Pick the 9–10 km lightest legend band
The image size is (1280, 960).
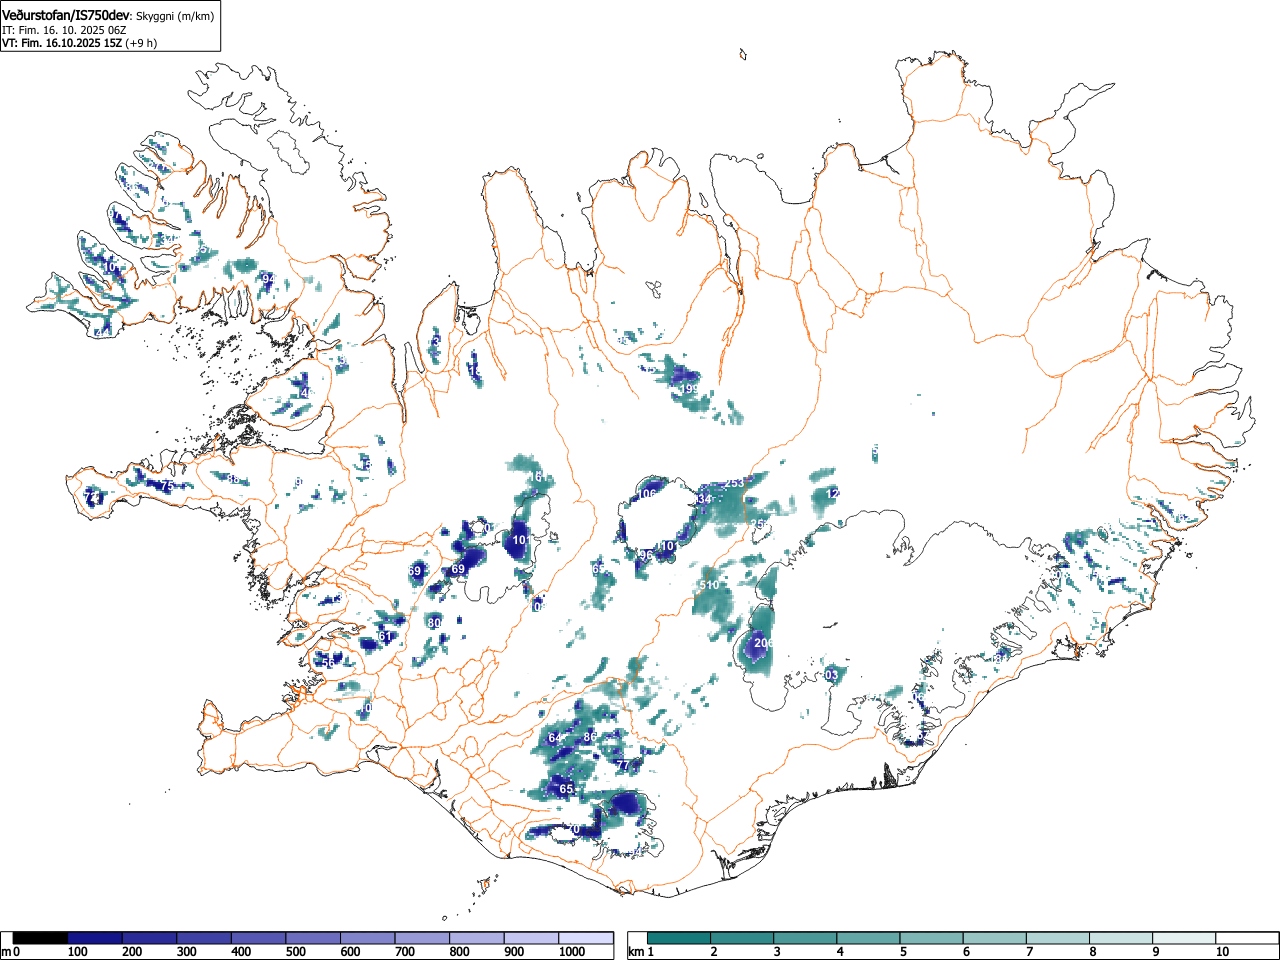tap(1185, 938)
